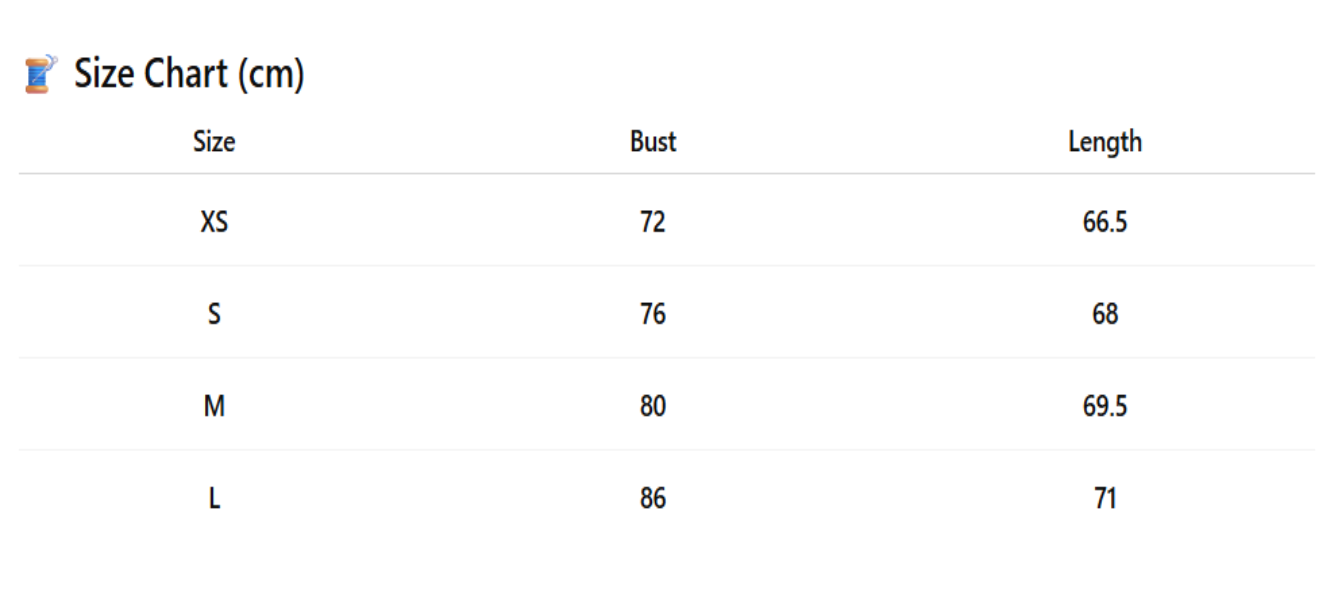Click the M size cell
Screen dimensions: 1334x602
coord(214,406)
